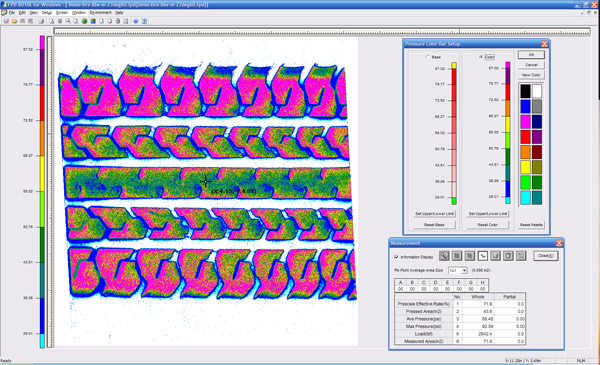This screenshot has width=600, height=365.
Task: Toggle the Information Display checkbox
Action: (396, 257)
